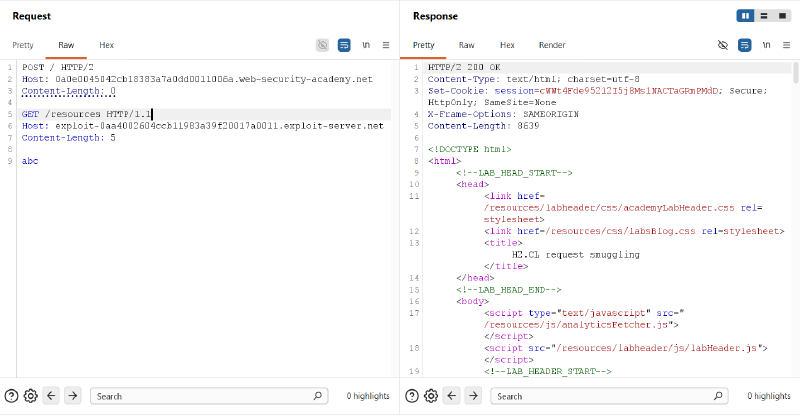Switch Response view to Pretty tab
Viewport: 800px width, 416px height.
[423, 45]
